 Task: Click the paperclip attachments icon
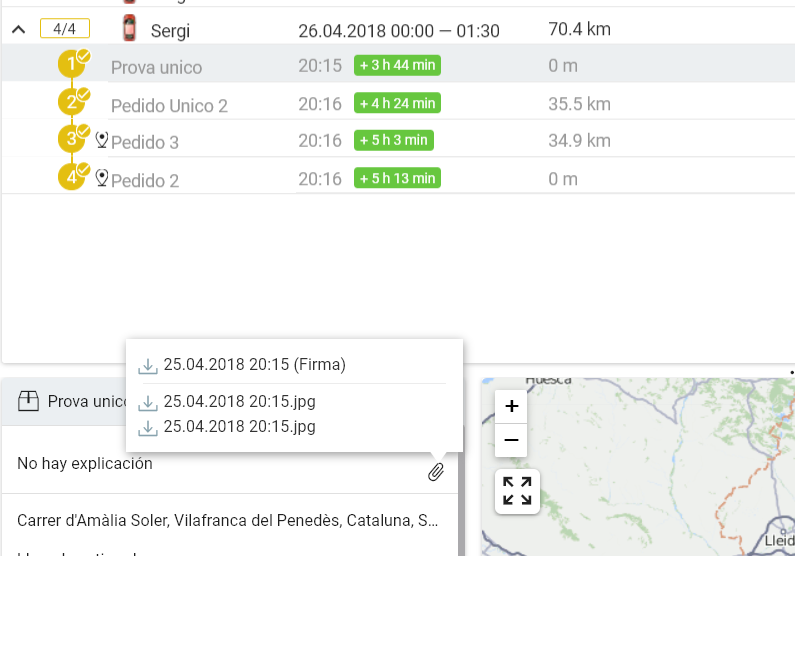click(x=436, y=472)
